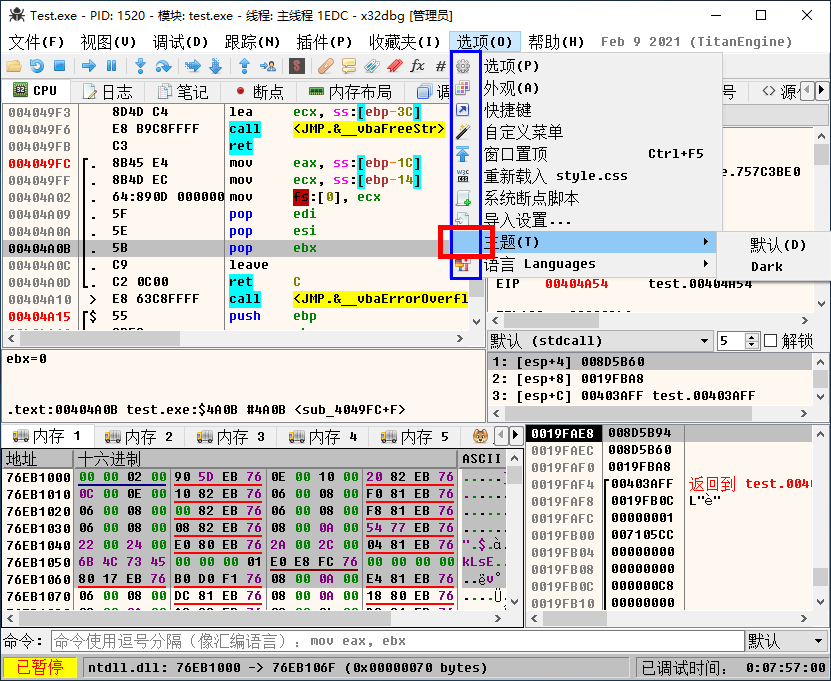The height and width of the screenshot is (681, 831).
Task: Open 外观(A) appearance menu entry
Action: tap(586, 88)
